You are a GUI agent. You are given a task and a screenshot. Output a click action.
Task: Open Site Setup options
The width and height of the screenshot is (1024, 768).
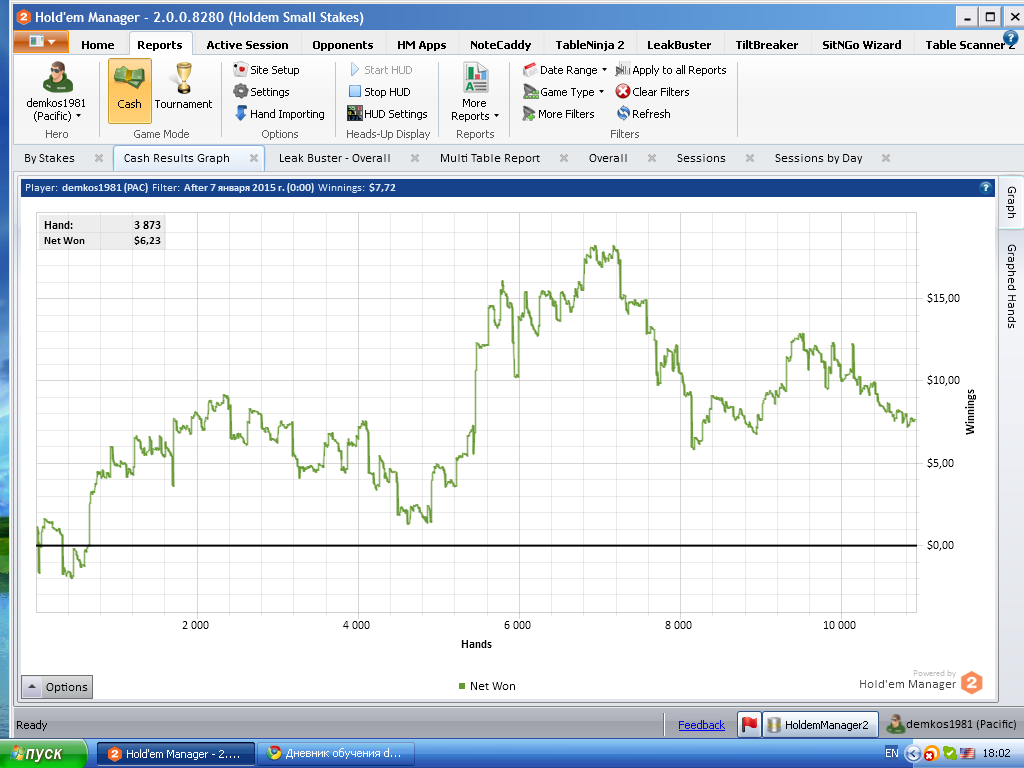click(x=266, y=70)
